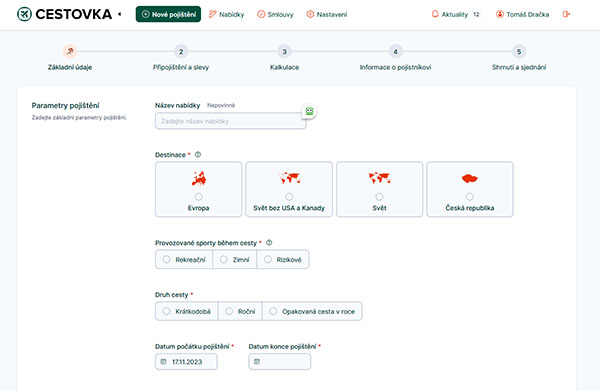Click the Nové pojištění button

168,14
